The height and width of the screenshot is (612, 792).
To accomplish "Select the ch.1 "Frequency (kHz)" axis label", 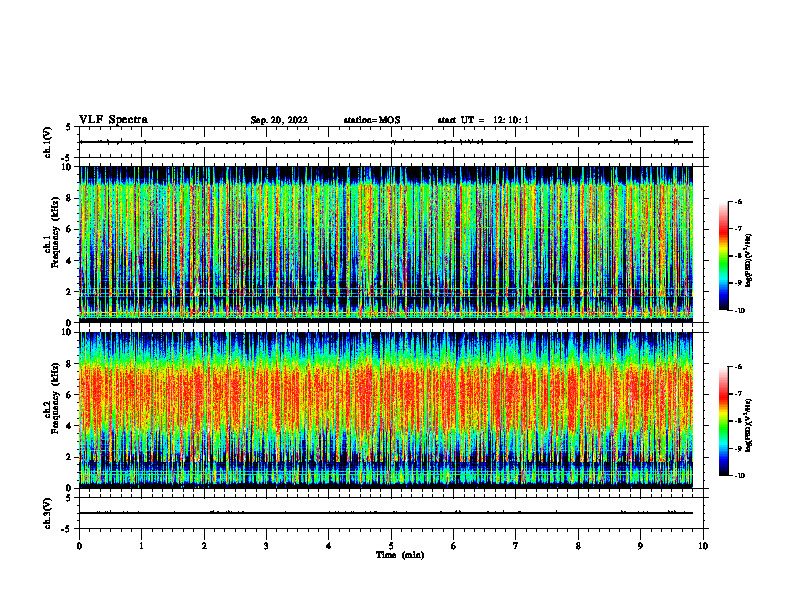I will (x=55, y=232).
